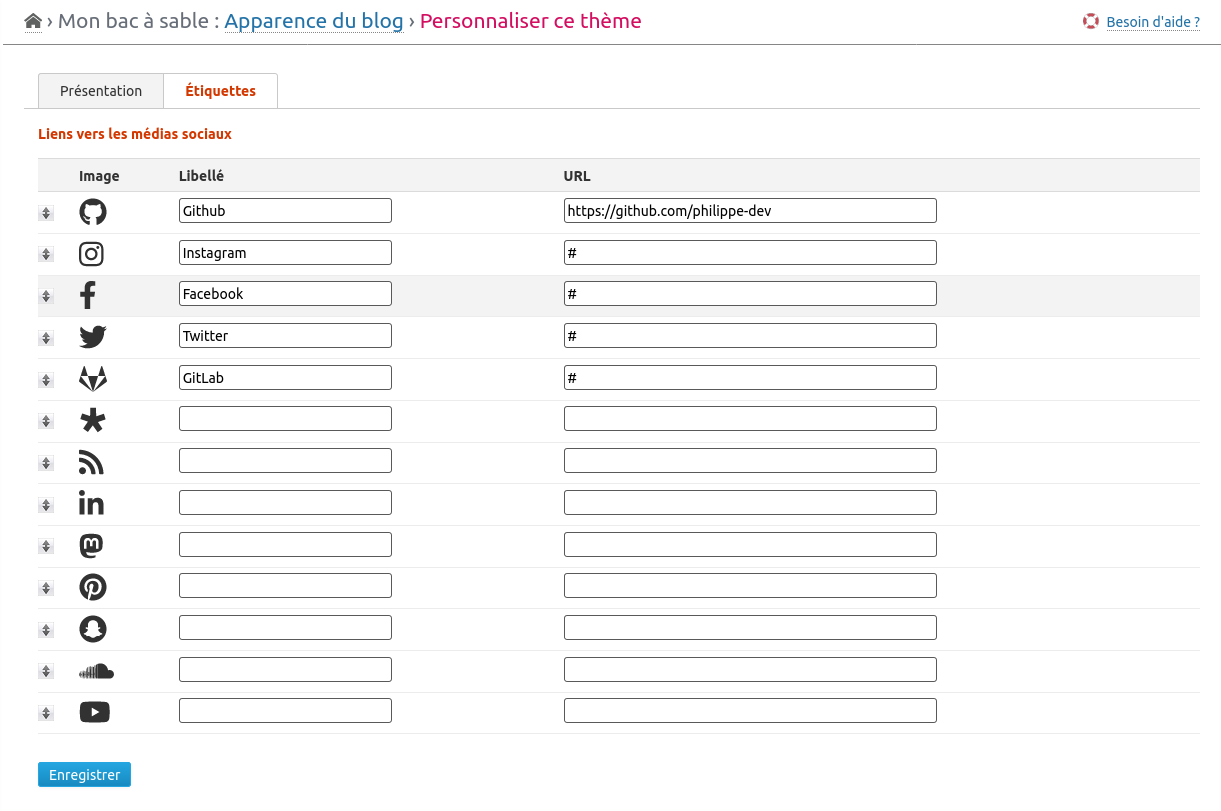Click the Twitter label field
The width and height of the screenshot is (1221, 811).
point(285,336)
